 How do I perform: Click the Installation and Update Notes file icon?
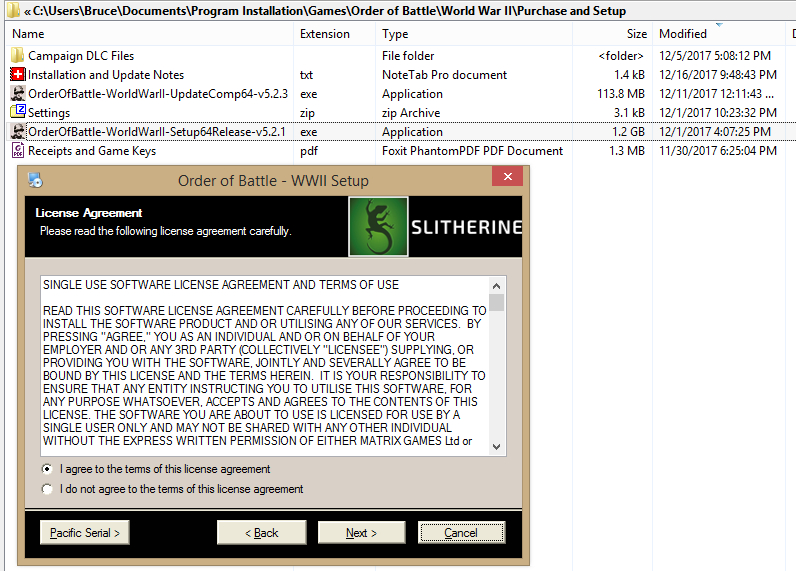[17, 75]
